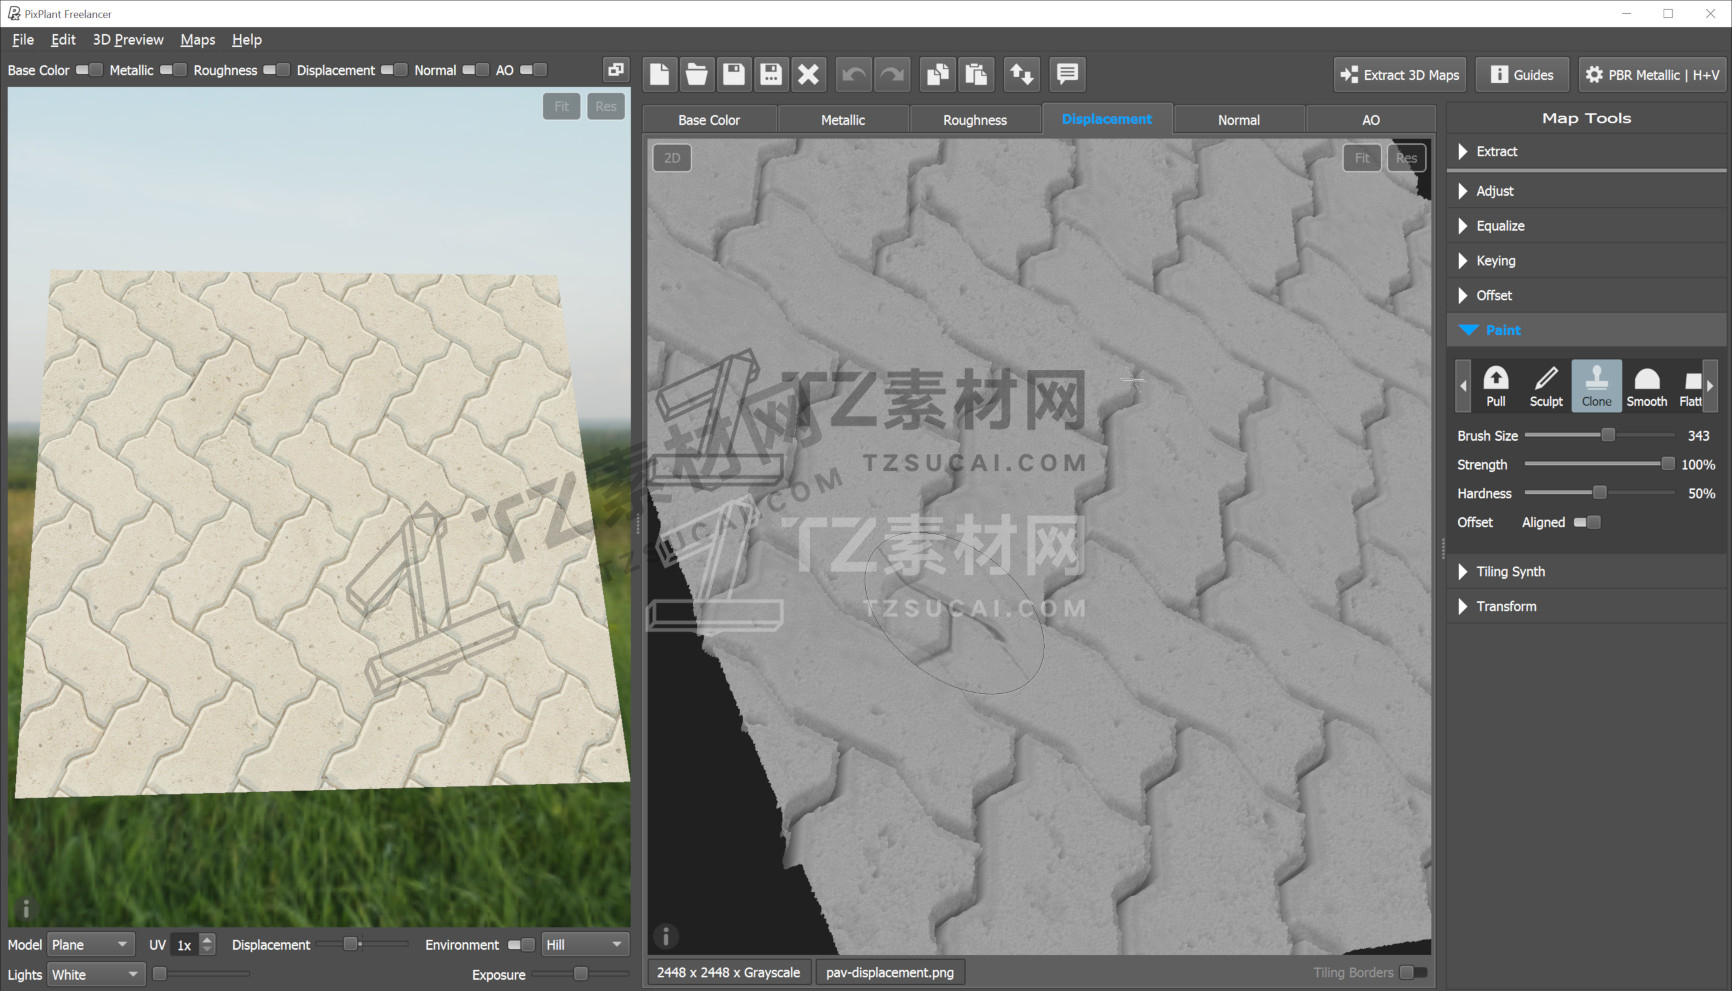Image resolution: width=1732 pixels, height=991 pixels.
Task: Toggle Normal map in 3D preview
Action: tap(475, 70)
